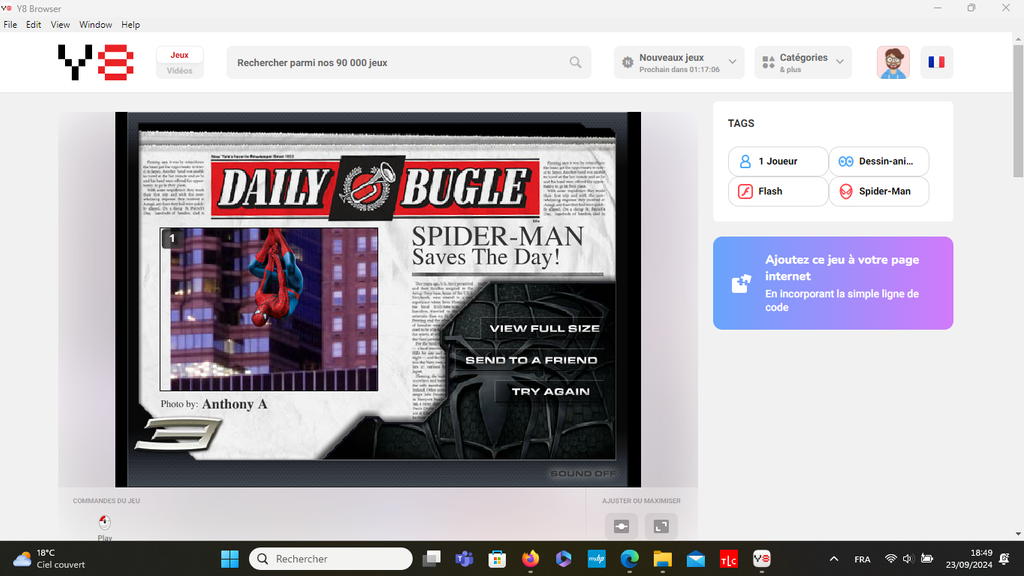Click View Full Size in the game
Viewport: 1024px width, 576px height.
coord(544,328)
